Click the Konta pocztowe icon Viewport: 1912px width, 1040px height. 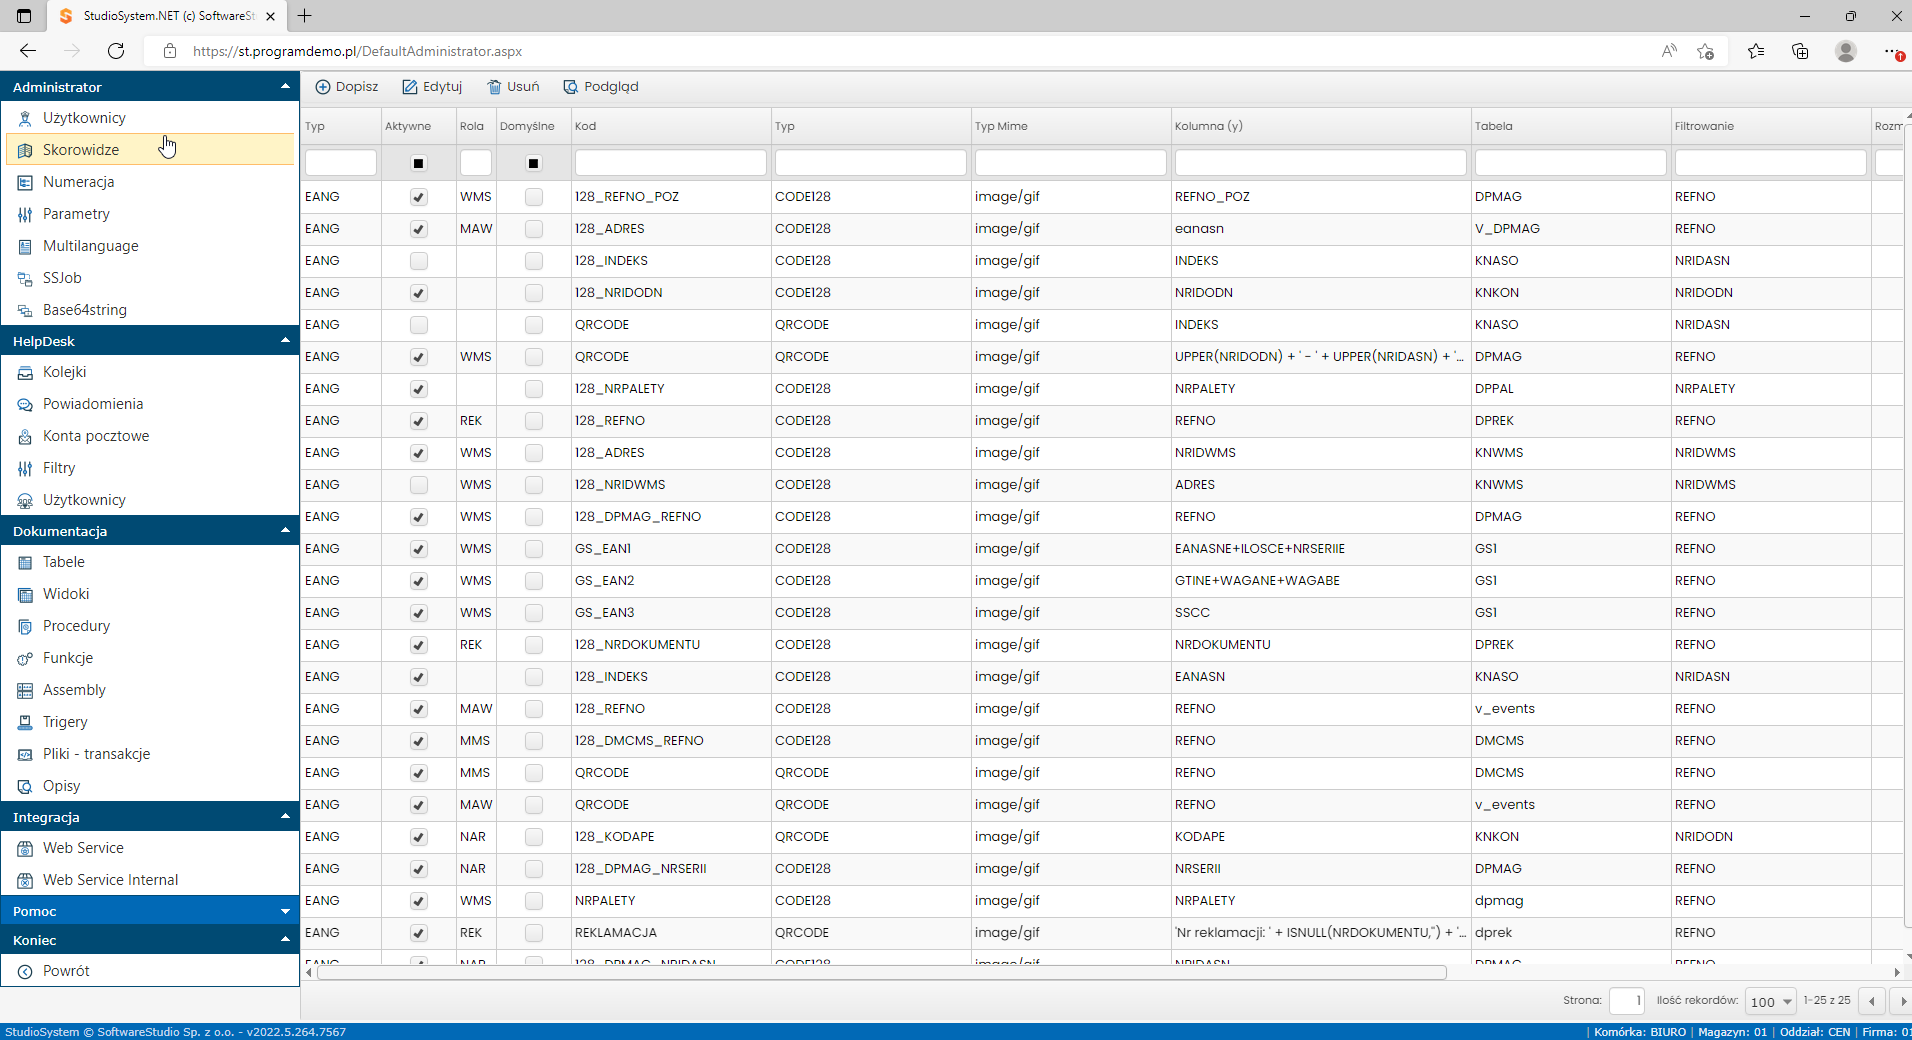pyautogui.click(x=25, y=437)
